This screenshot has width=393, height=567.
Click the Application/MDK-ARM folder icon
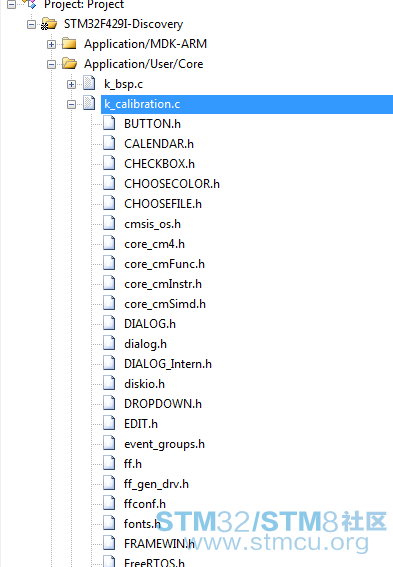(69, 44)
